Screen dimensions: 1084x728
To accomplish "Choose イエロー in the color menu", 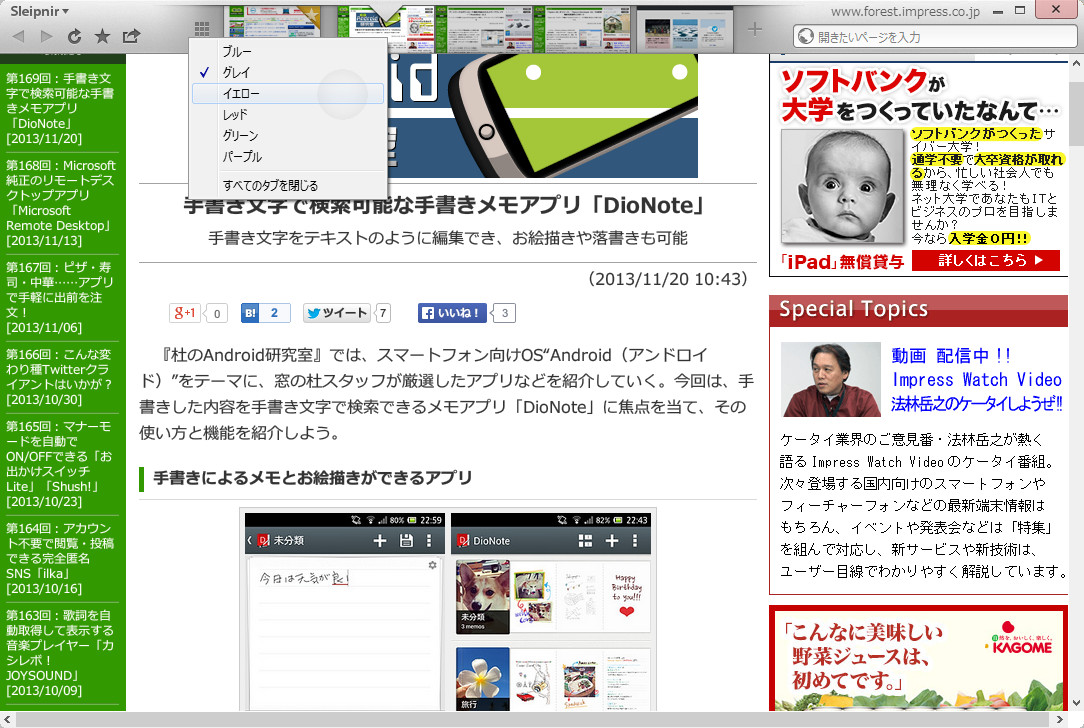I will [x=288, y=93].
